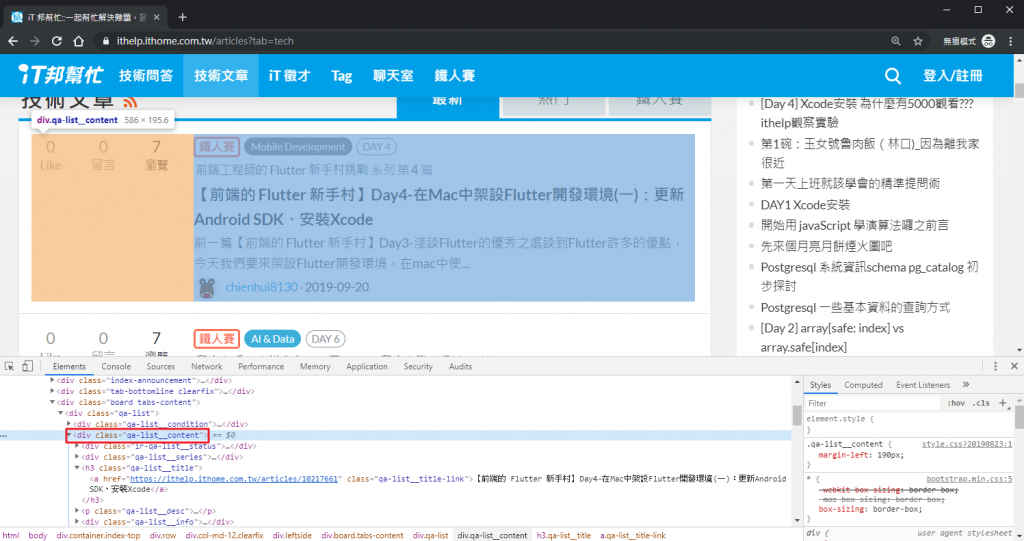1024x541 pixels.
Task: Open the 鐵人賽 navigation item
Action: click(455, 76)
